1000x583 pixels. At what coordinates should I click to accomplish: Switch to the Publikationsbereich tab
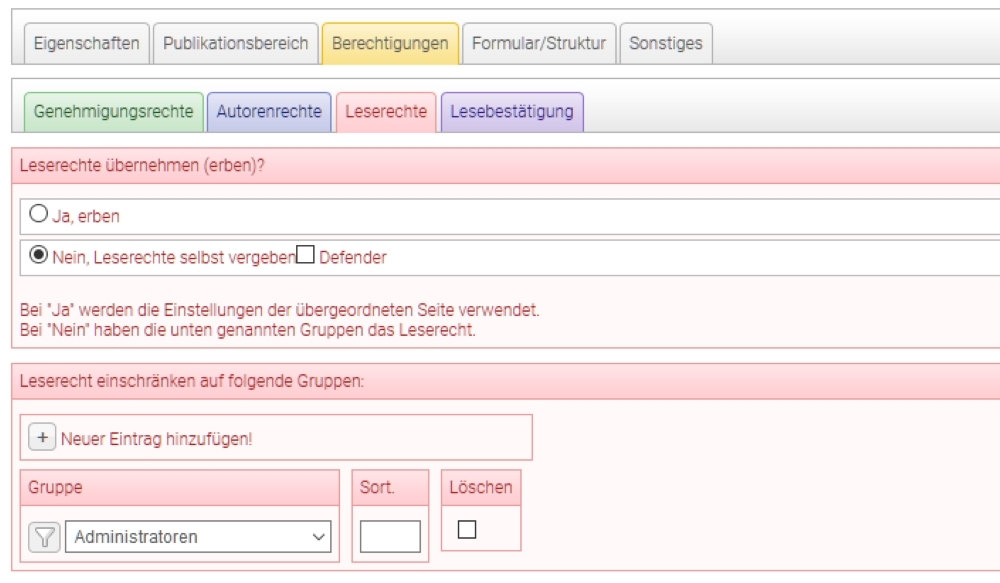pyautogui.click(x=235, y=45)
